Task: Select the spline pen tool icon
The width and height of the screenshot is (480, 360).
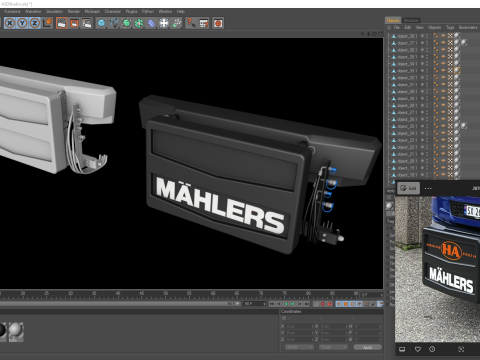Action: pyautogui.click(x=114, y=23)
